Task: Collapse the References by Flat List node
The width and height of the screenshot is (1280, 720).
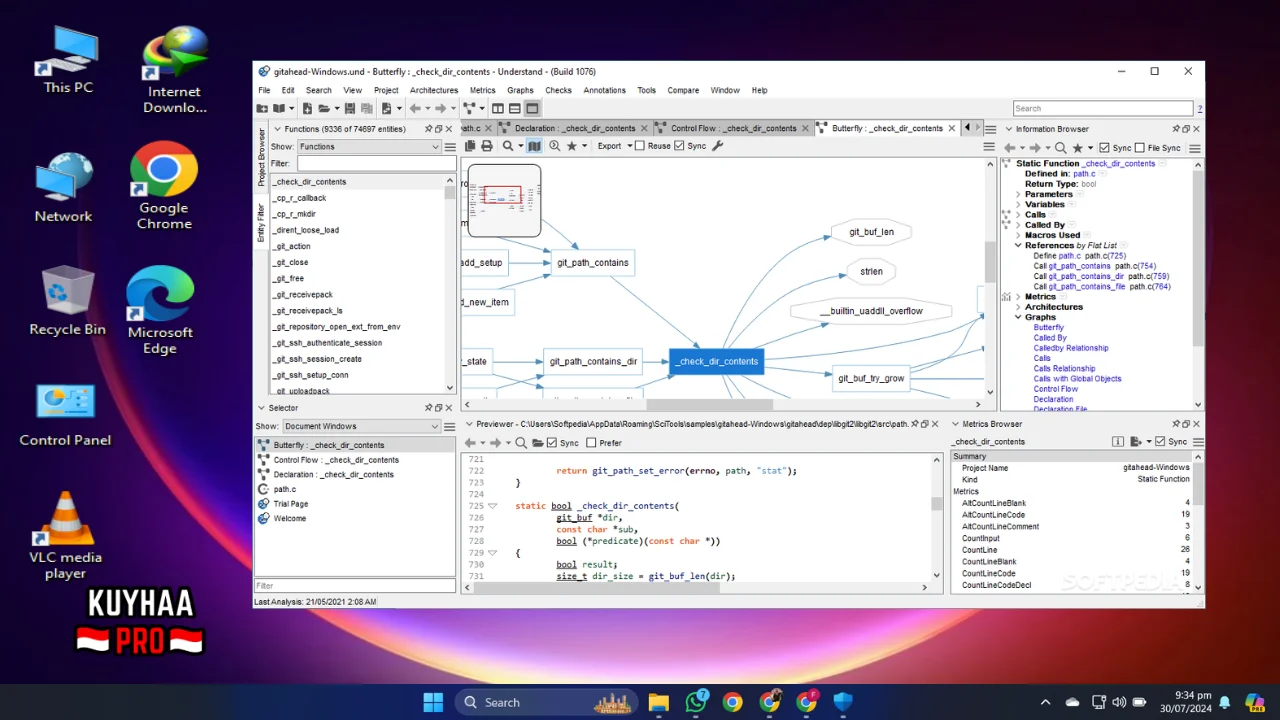Action: coord(1018,245)
